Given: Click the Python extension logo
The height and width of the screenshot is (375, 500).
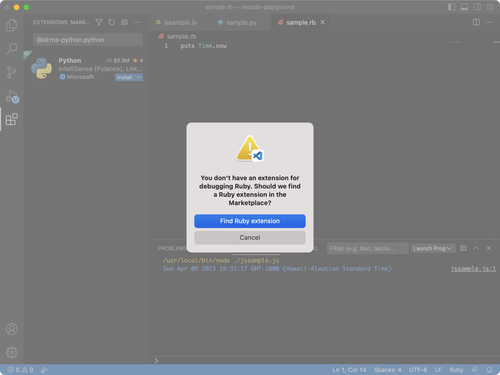Looking at the screenshot, I should pyautogui.click(x=41, y=68).
